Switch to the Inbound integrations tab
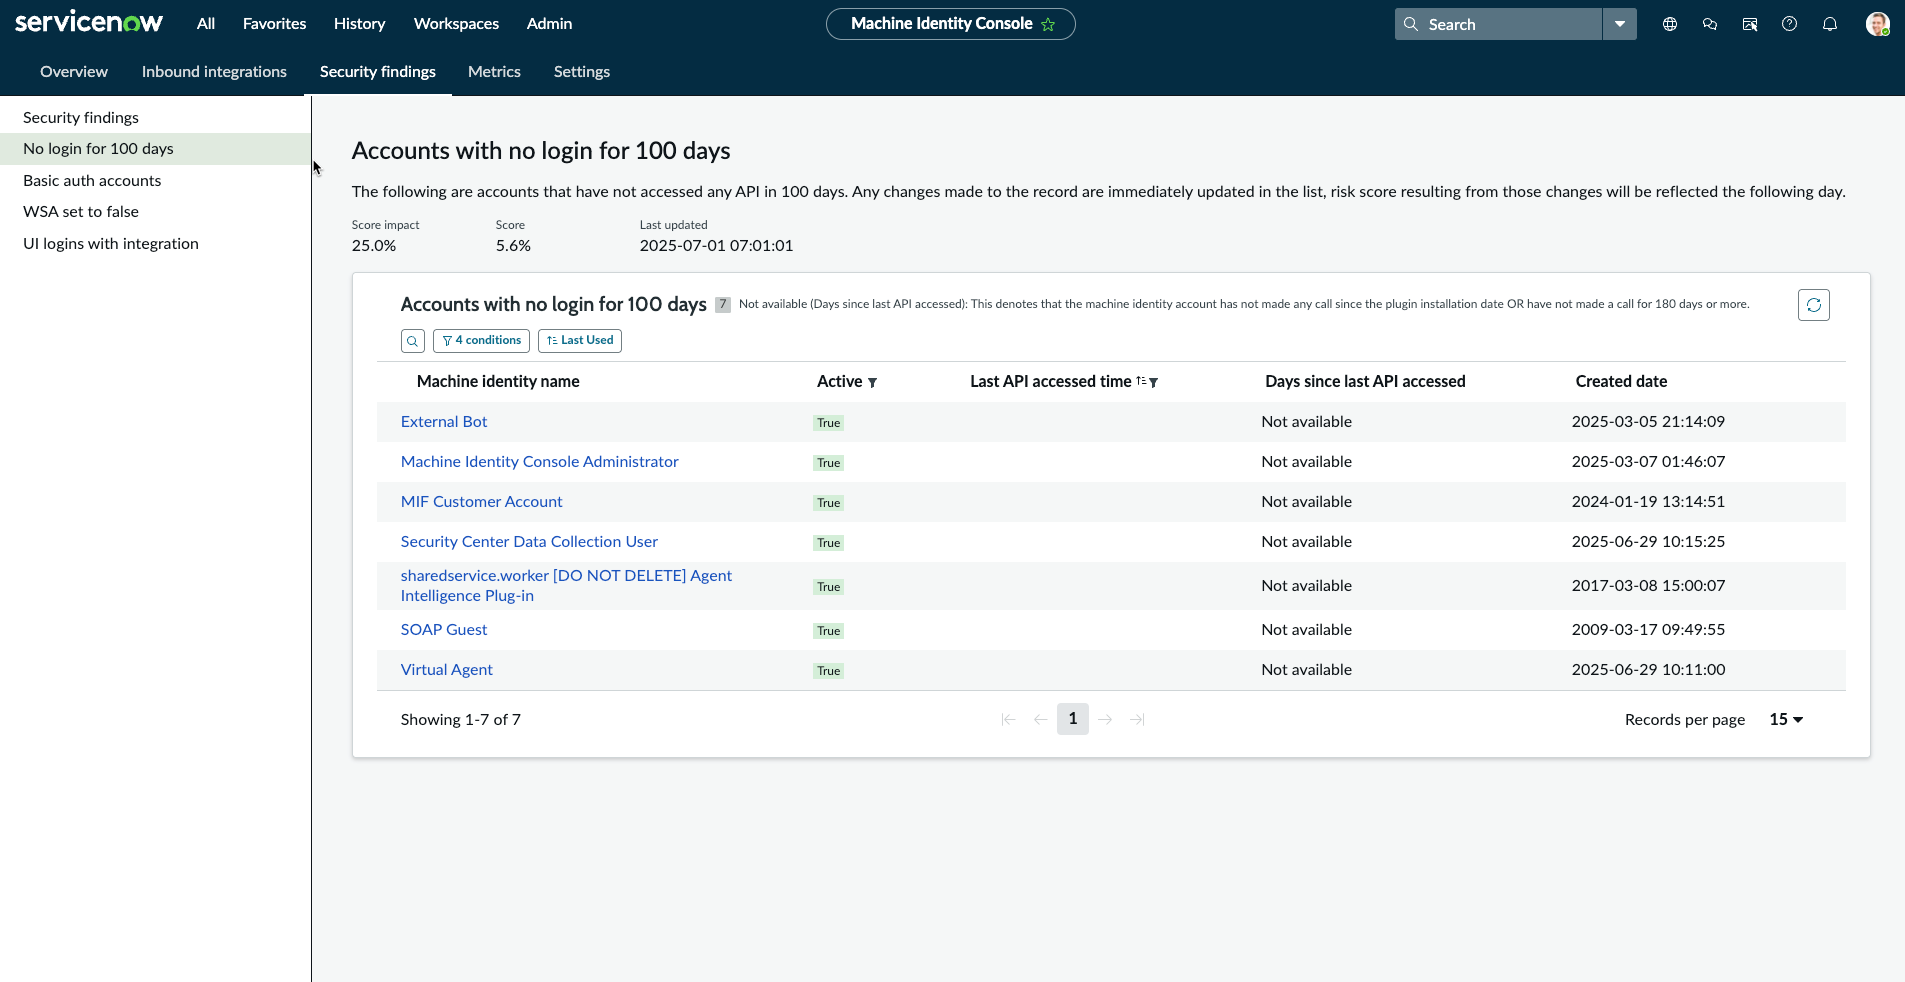 214,72
